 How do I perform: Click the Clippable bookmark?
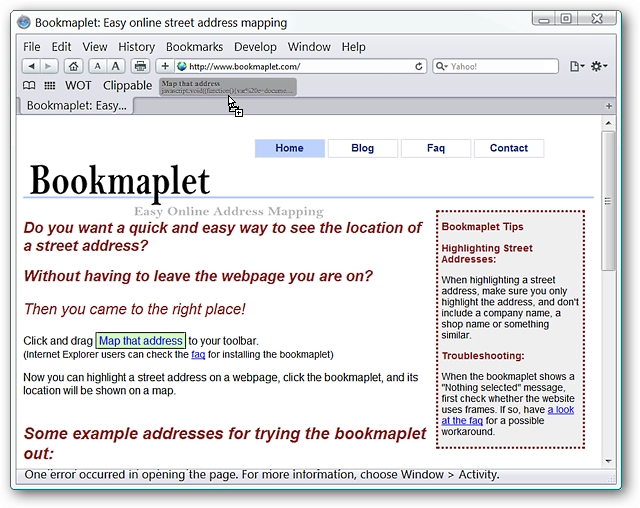(127, 85)
